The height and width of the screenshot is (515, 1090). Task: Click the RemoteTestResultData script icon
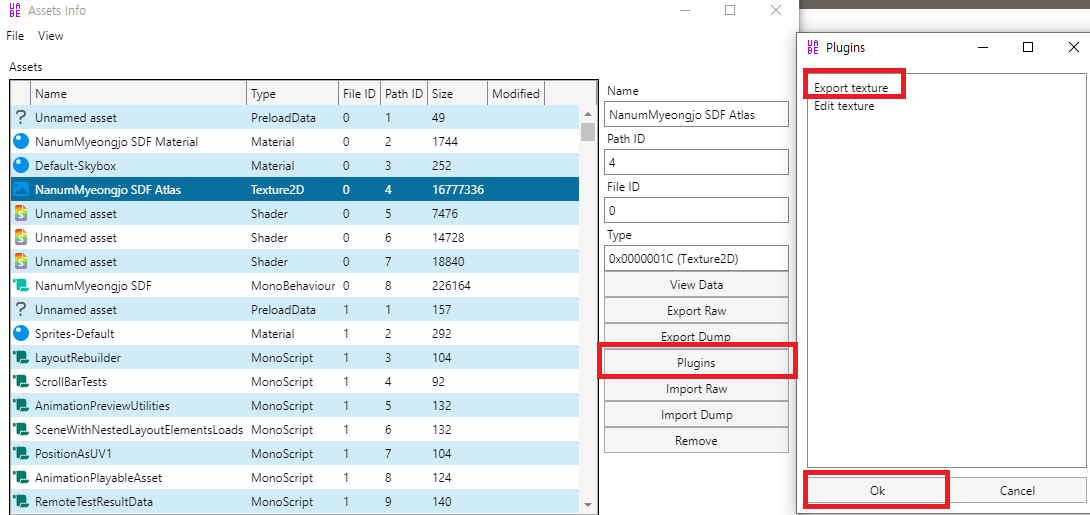click(x=21, y=502)
